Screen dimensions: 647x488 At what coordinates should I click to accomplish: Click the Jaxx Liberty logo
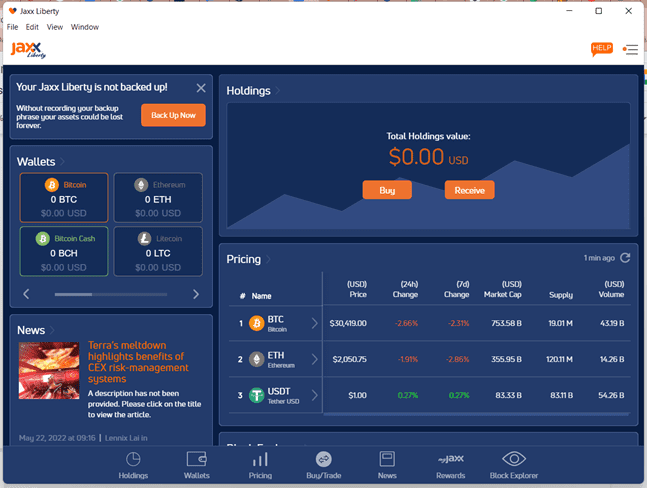click(28, 50)
